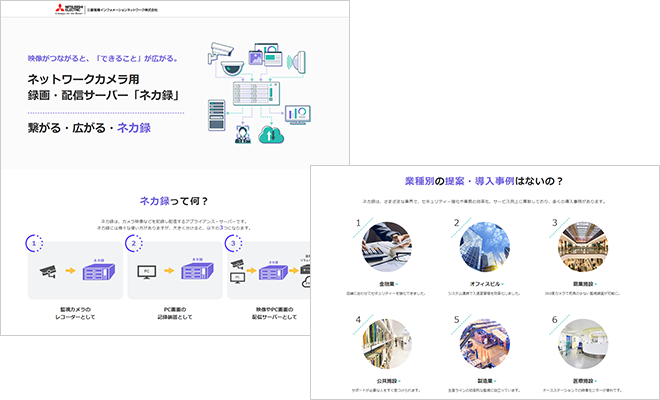Click the Mitsubishi Electric logo in the header

[69, 9]
